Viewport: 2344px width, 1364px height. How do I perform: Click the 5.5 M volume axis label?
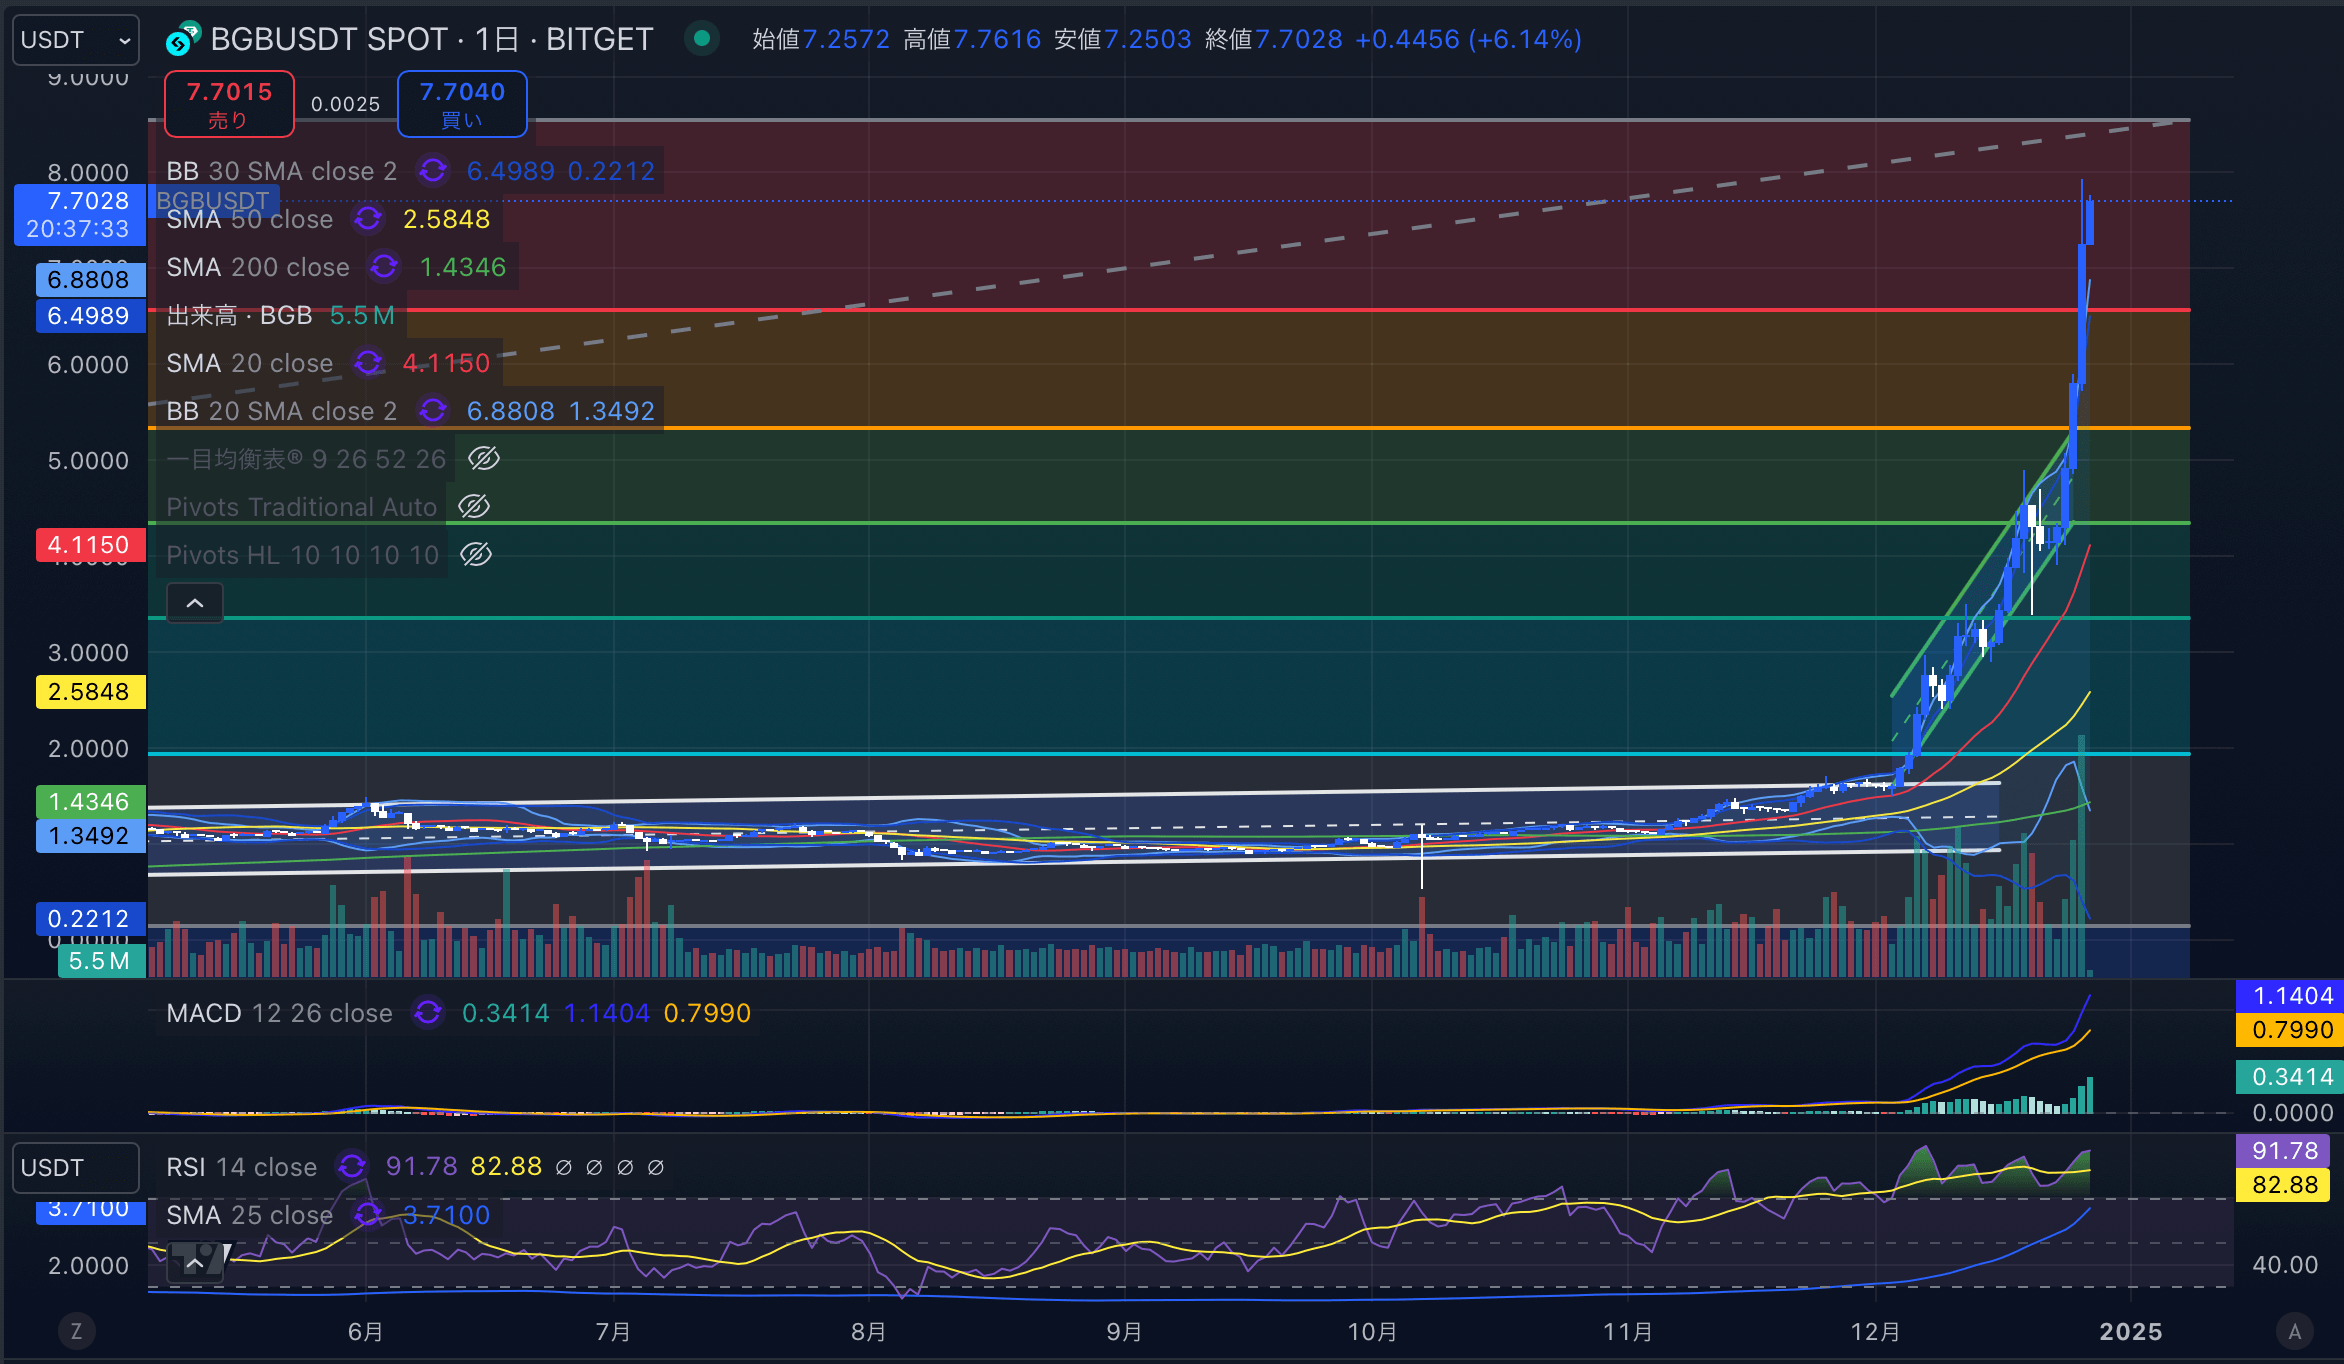pyautogui.click(x=101, y=961)
